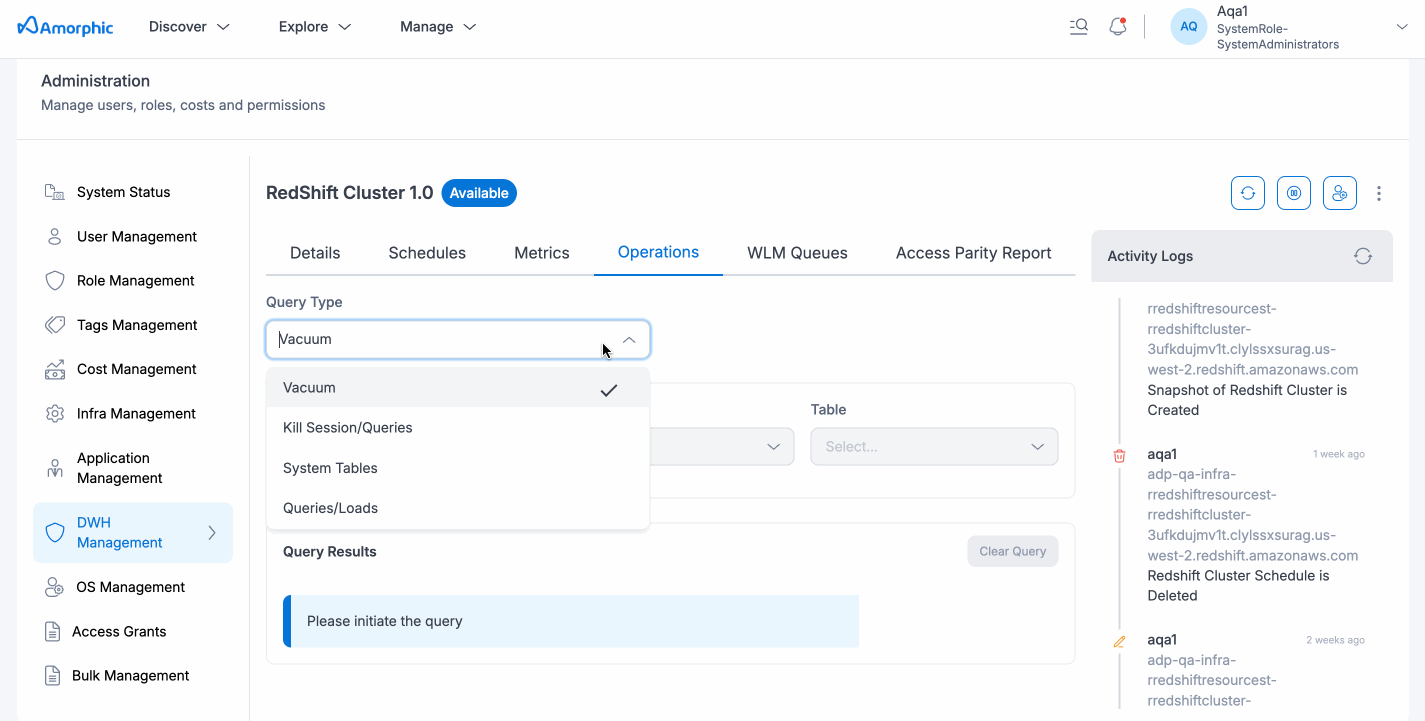The image size is (1425, 721).
Task: Expand the Manage menu
Action: (x=438, y=27)
